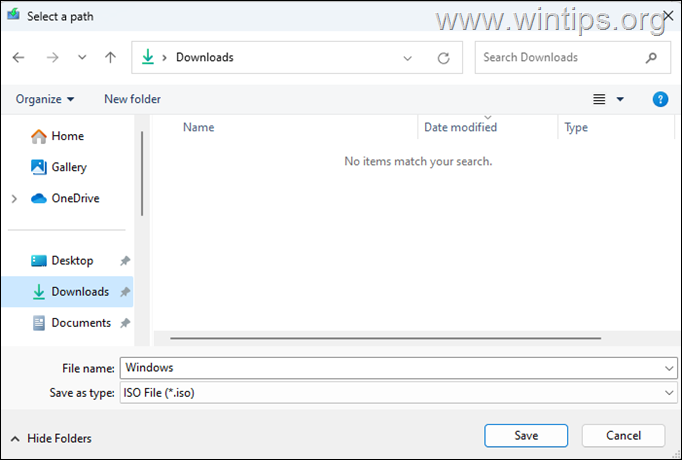Close the Select a path dialog
This screenshot has height=460, width=682.
pyautogui.click(x=669, y=16)
